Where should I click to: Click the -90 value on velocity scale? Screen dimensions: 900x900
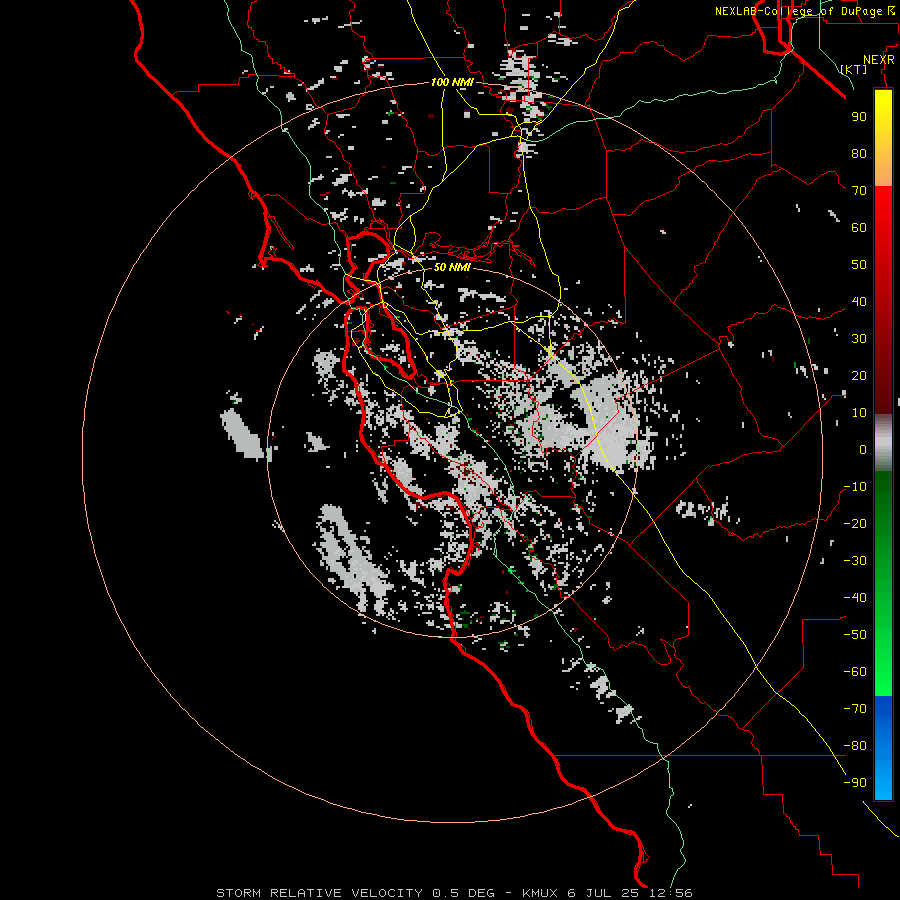click(x=855, y=783)
